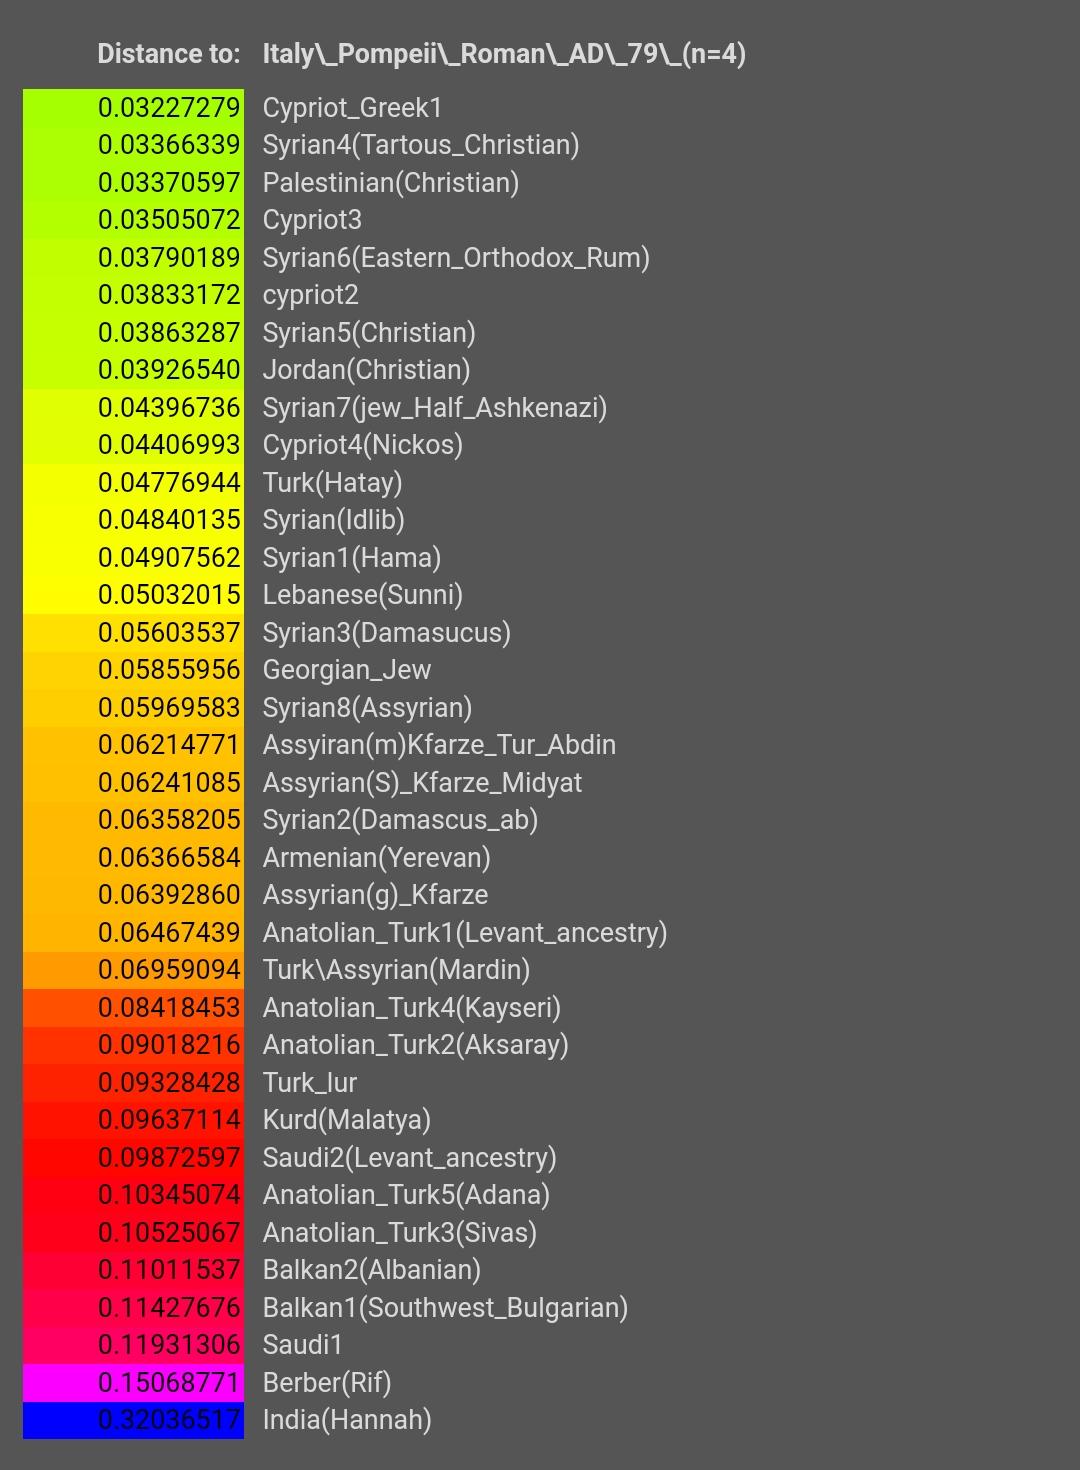Select the value 0.06366584
Viewport: 1080px width, 1470px height.
(x=169, y=857)
